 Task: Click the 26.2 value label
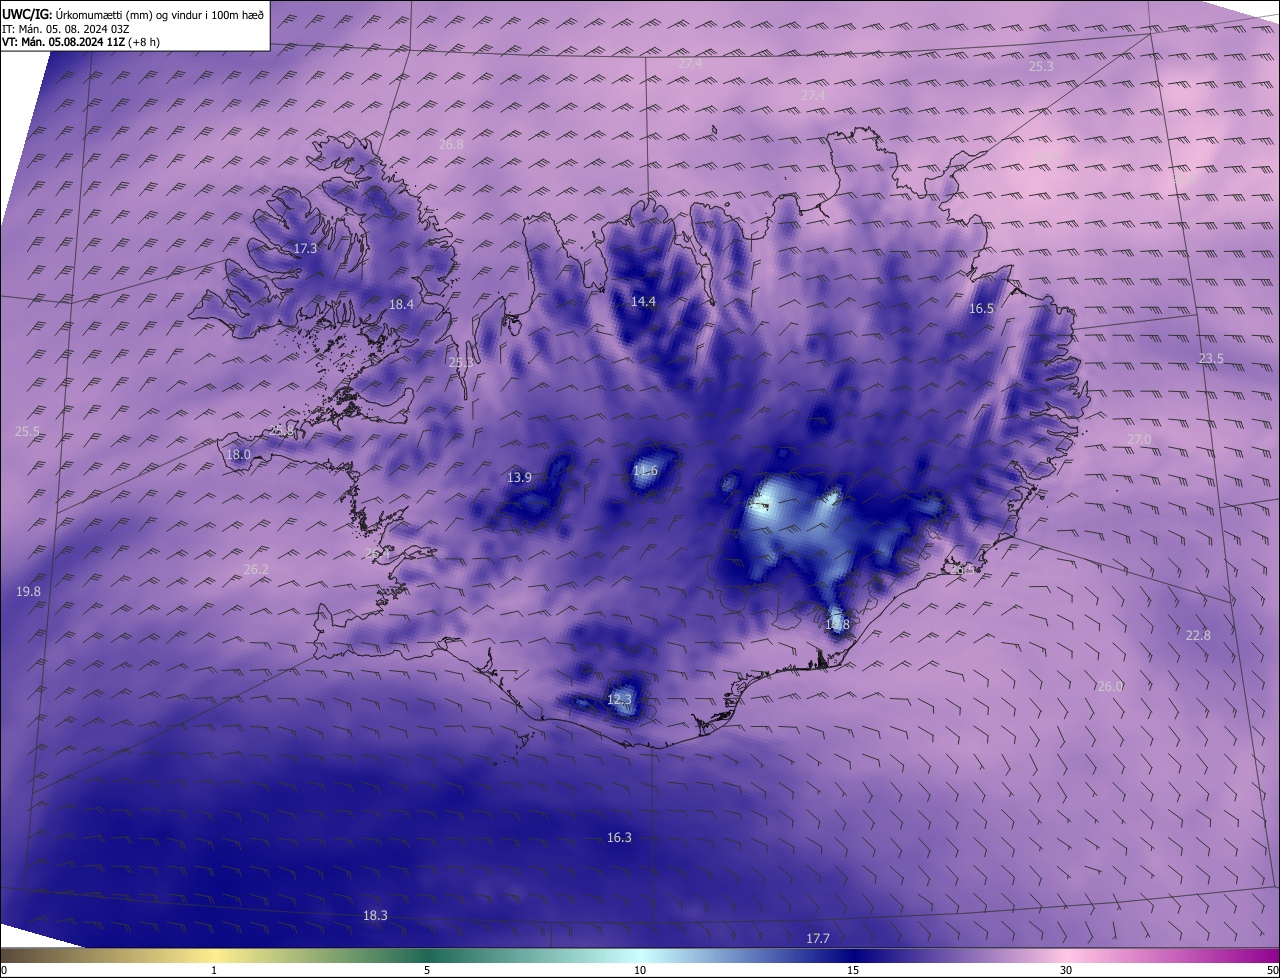point(256,569)
